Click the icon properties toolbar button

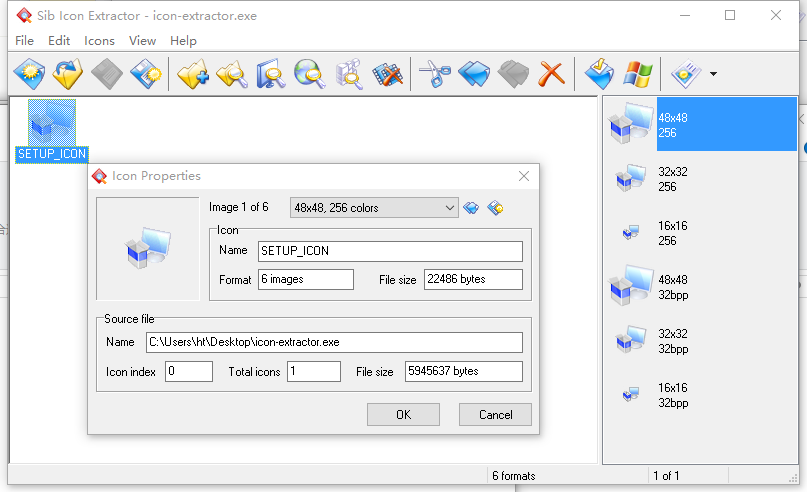coord(686,74)
